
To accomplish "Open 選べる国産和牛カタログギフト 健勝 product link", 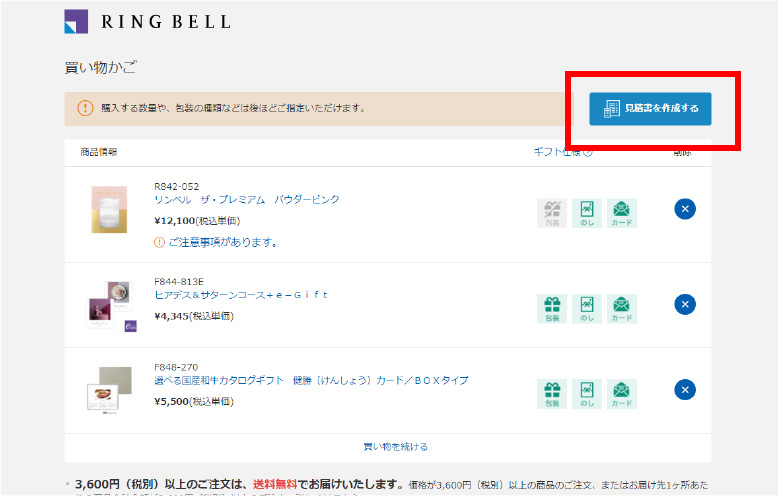I will [312, 381].
